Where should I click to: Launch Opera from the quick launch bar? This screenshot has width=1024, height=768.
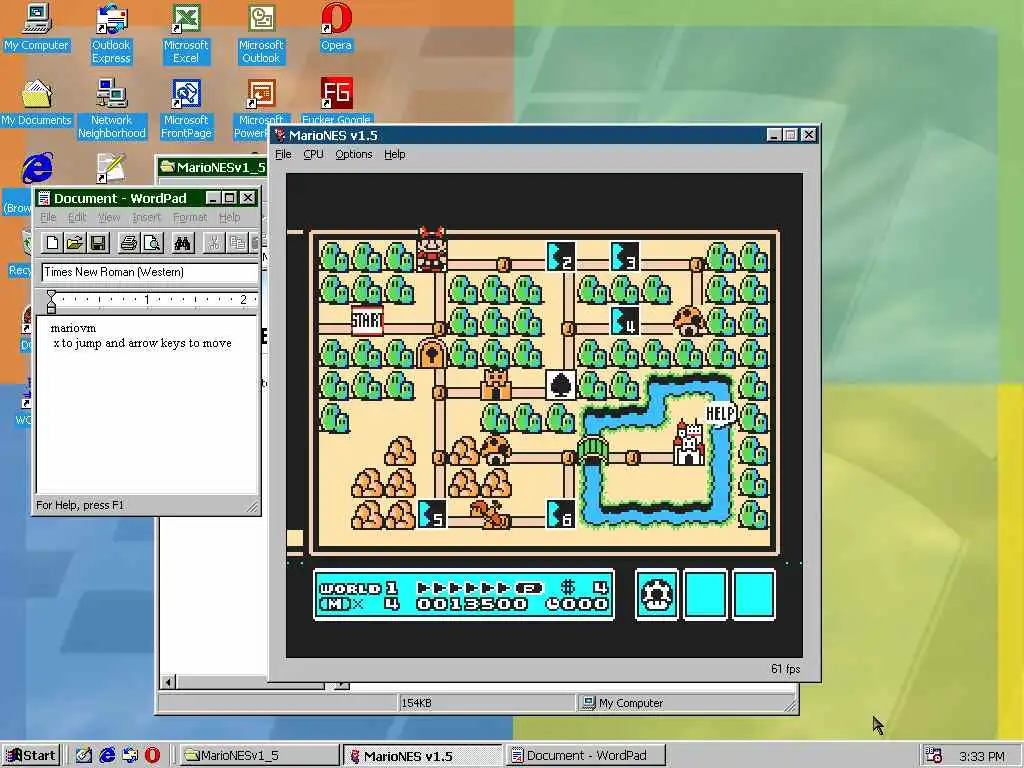pyautogui.click(x=152, y=756)
